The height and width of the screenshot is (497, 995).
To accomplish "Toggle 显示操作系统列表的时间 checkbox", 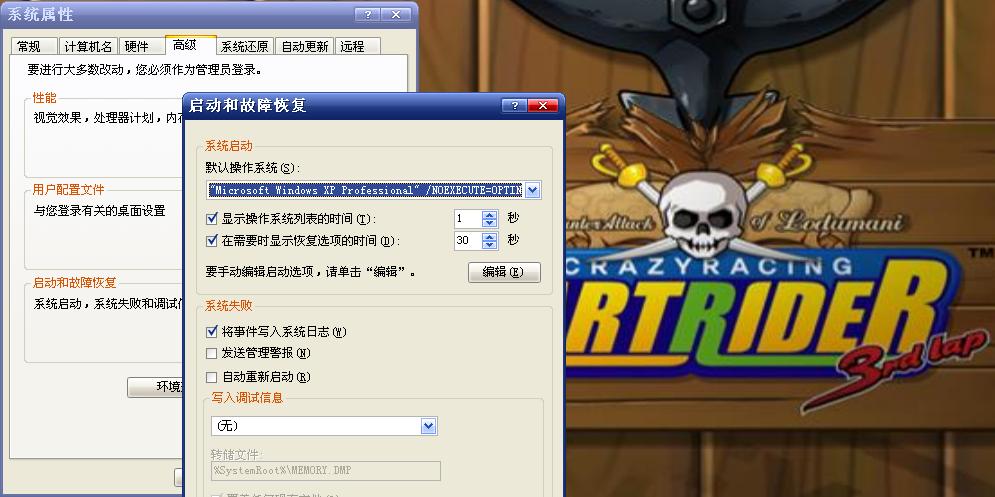I will point(212,220).
